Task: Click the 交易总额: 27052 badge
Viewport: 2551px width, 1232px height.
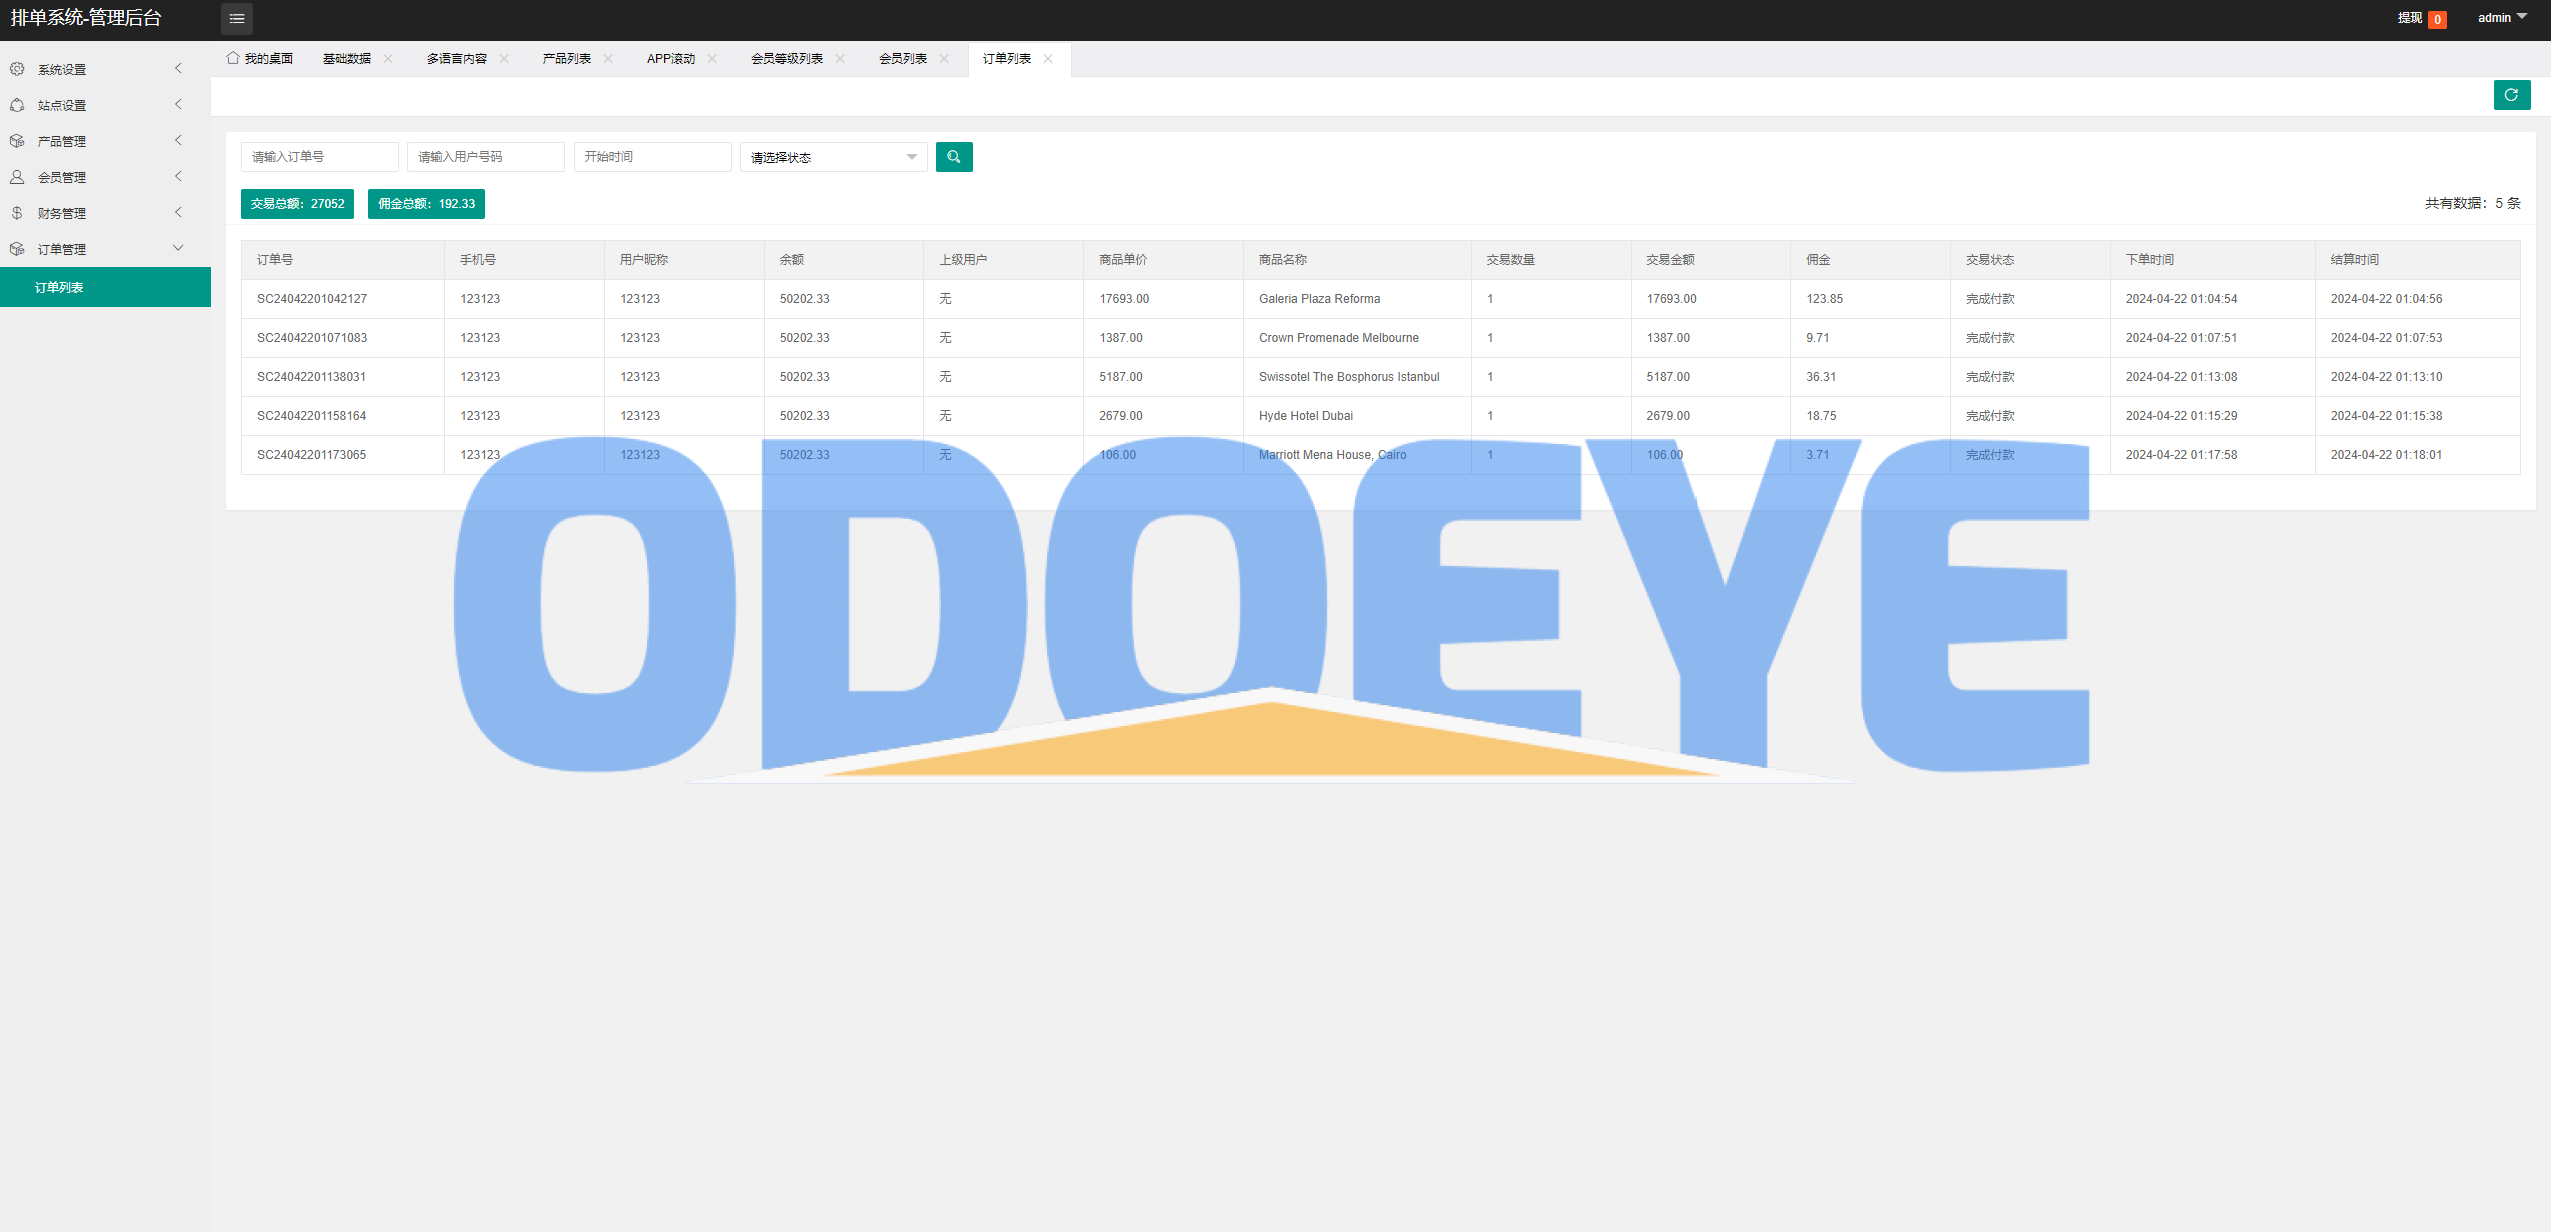Action: click(x=297, y=204)
